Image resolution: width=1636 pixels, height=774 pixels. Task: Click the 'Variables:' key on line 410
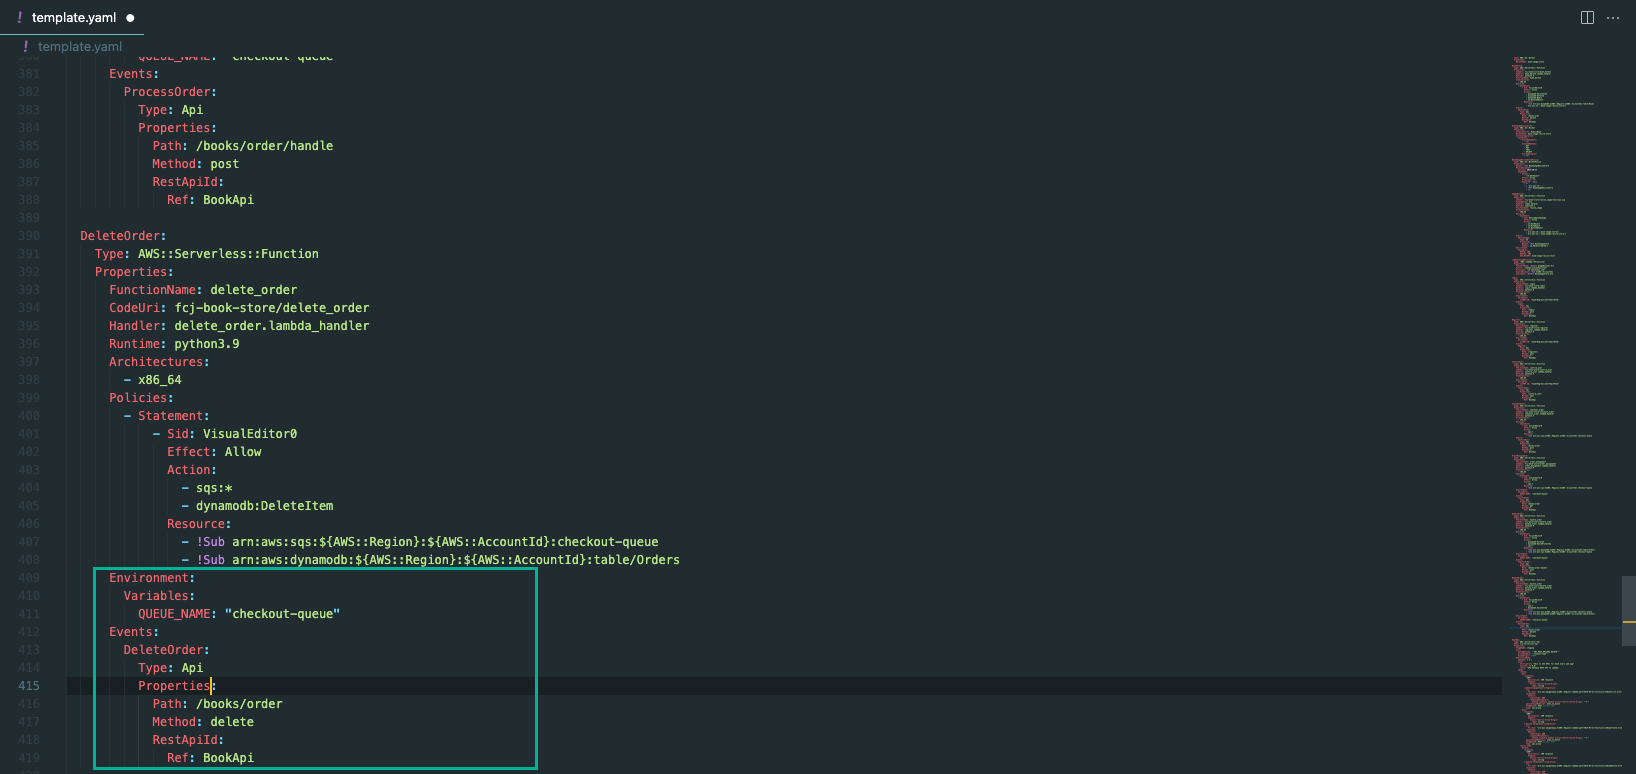159,596
